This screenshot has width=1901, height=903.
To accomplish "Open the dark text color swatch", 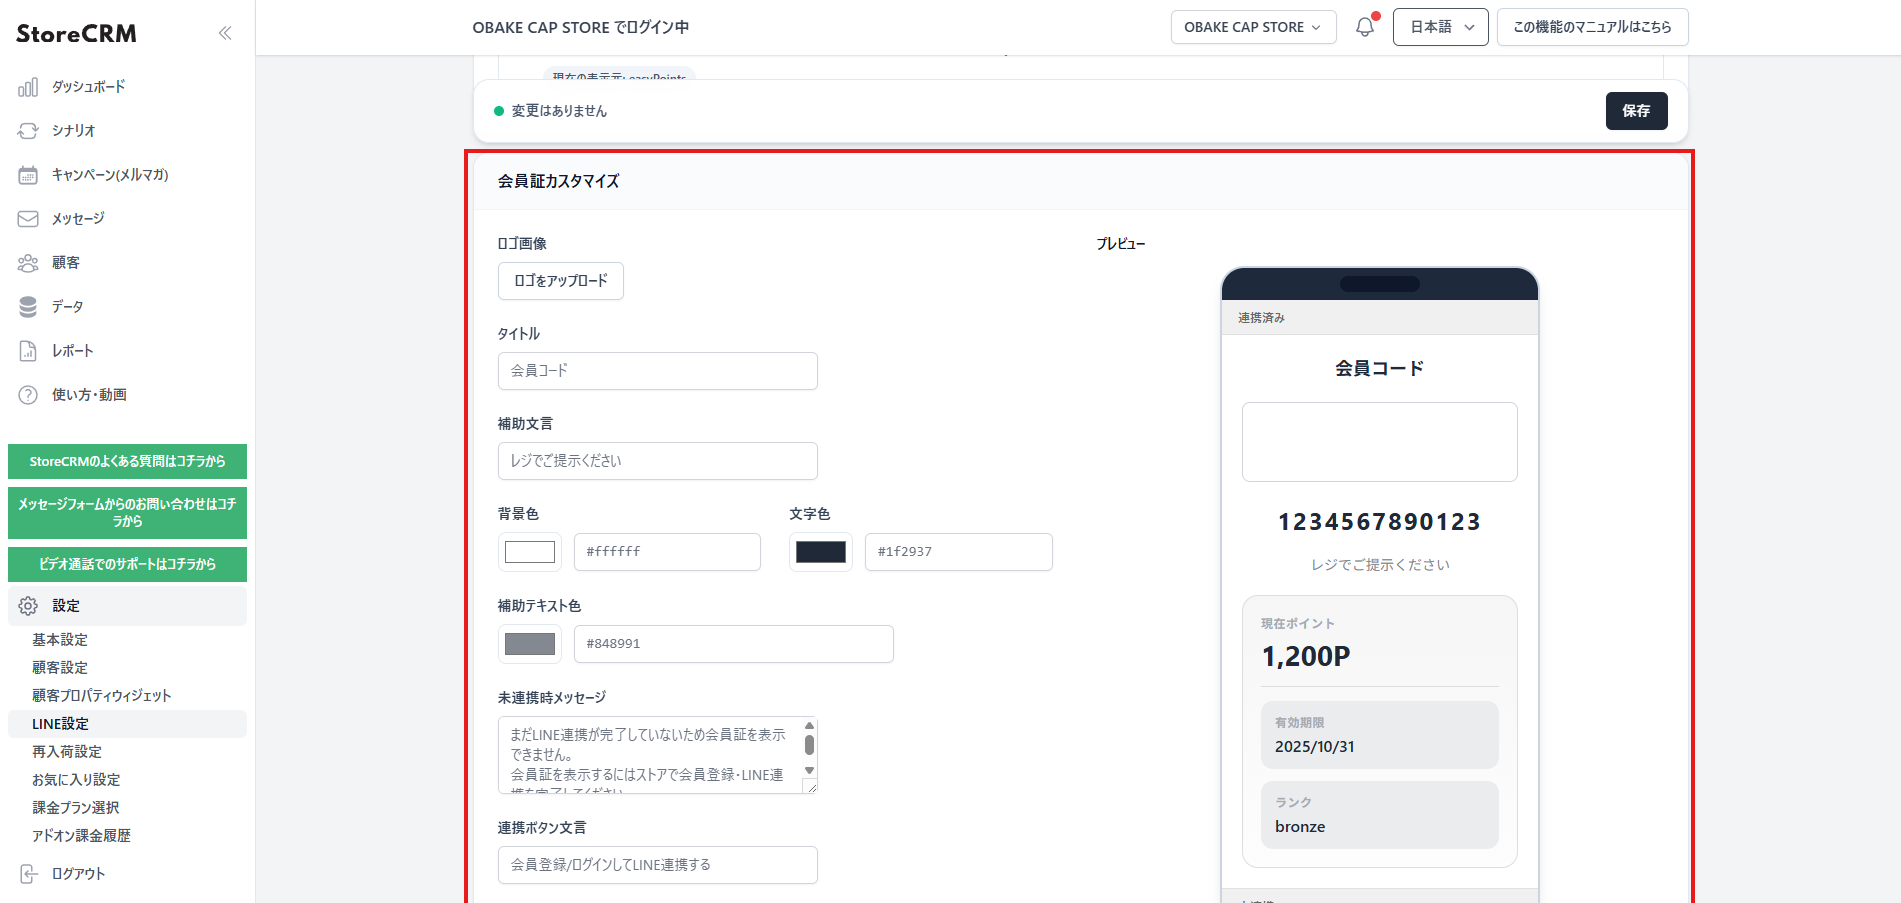I will click(821, 552).
